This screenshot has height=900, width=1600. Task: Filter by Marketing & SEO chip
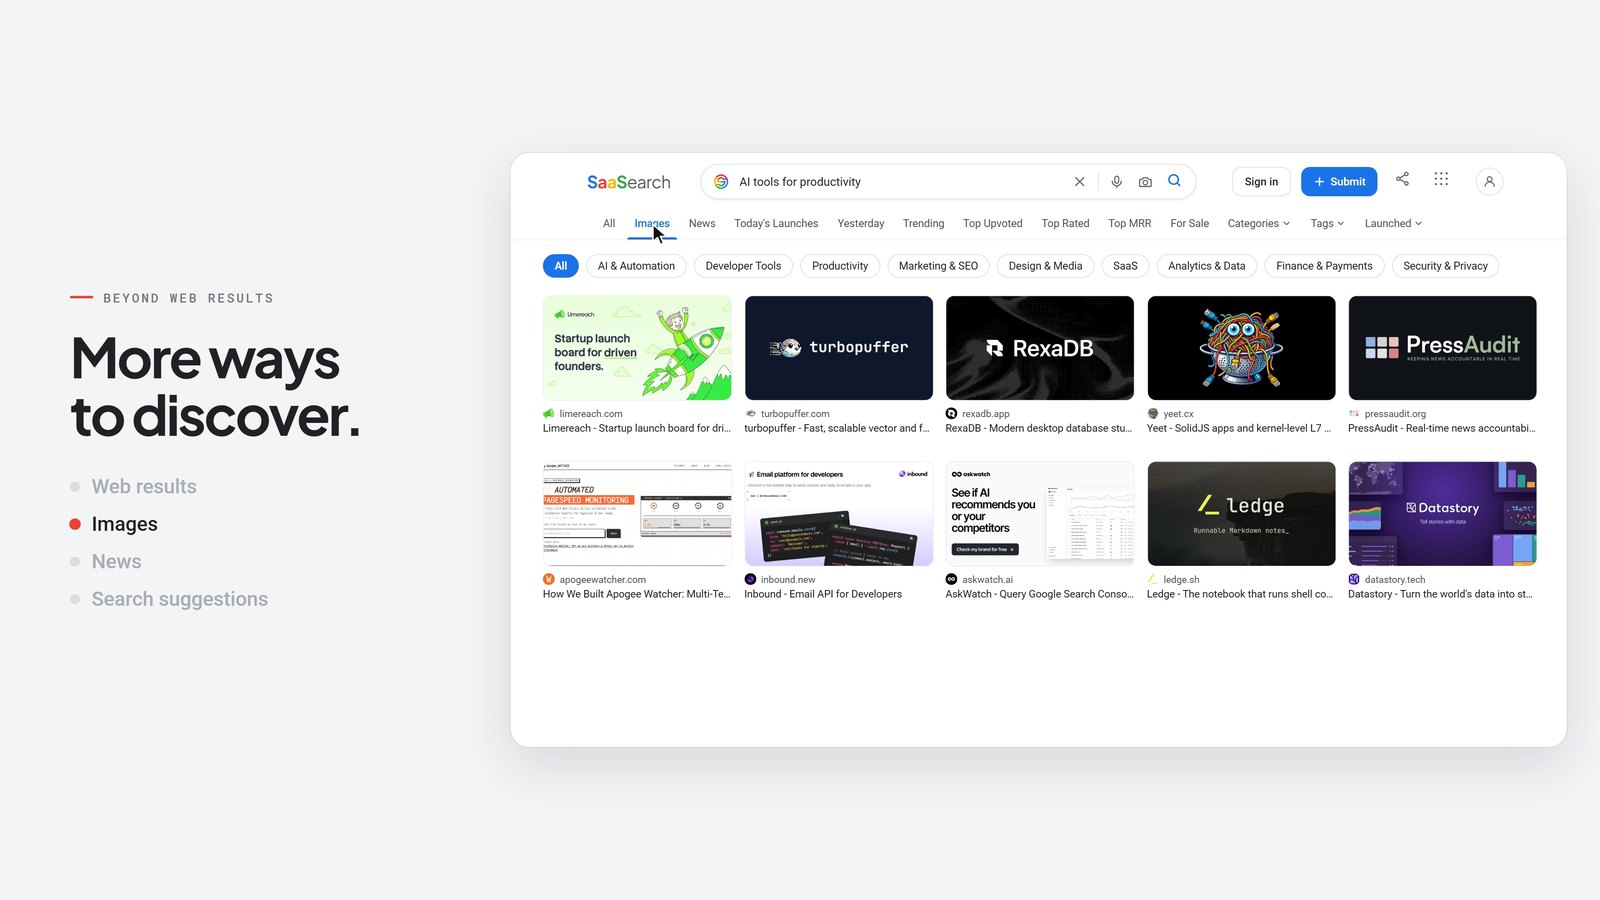click(938, 266)
